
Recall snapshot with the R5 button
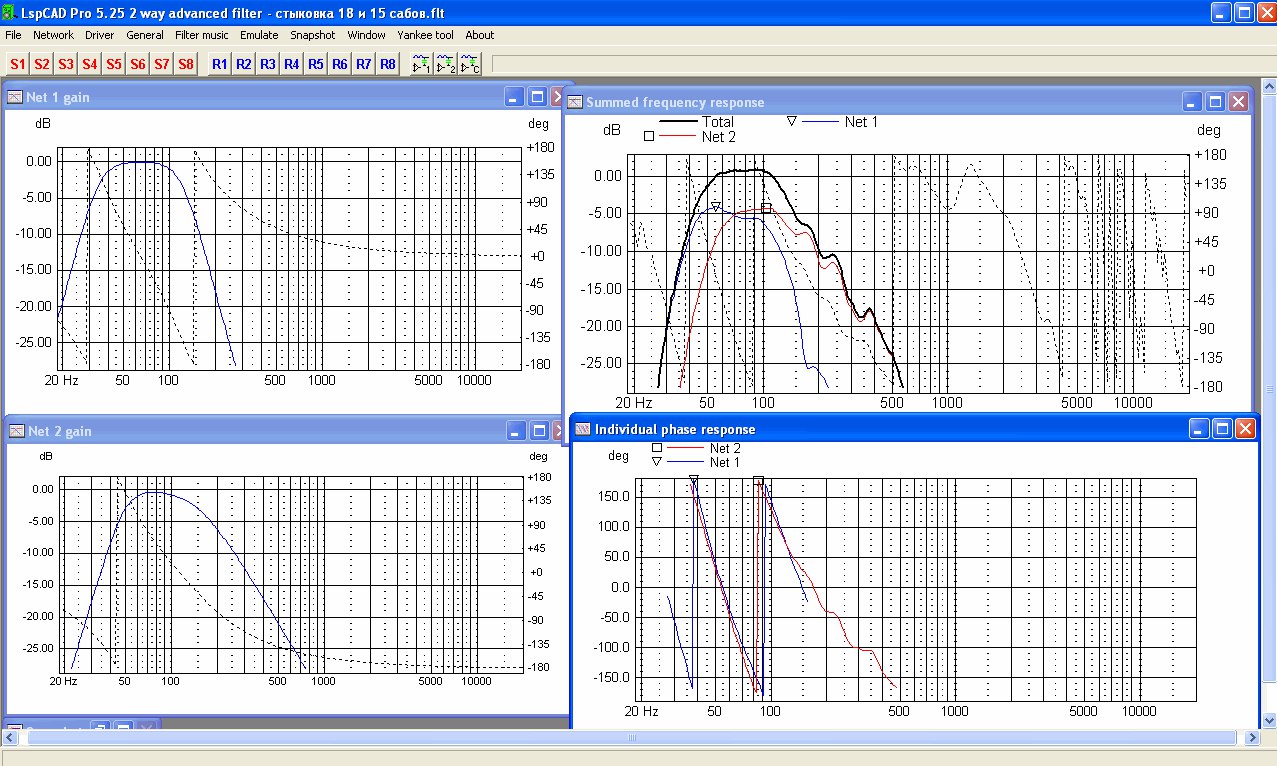316,64
